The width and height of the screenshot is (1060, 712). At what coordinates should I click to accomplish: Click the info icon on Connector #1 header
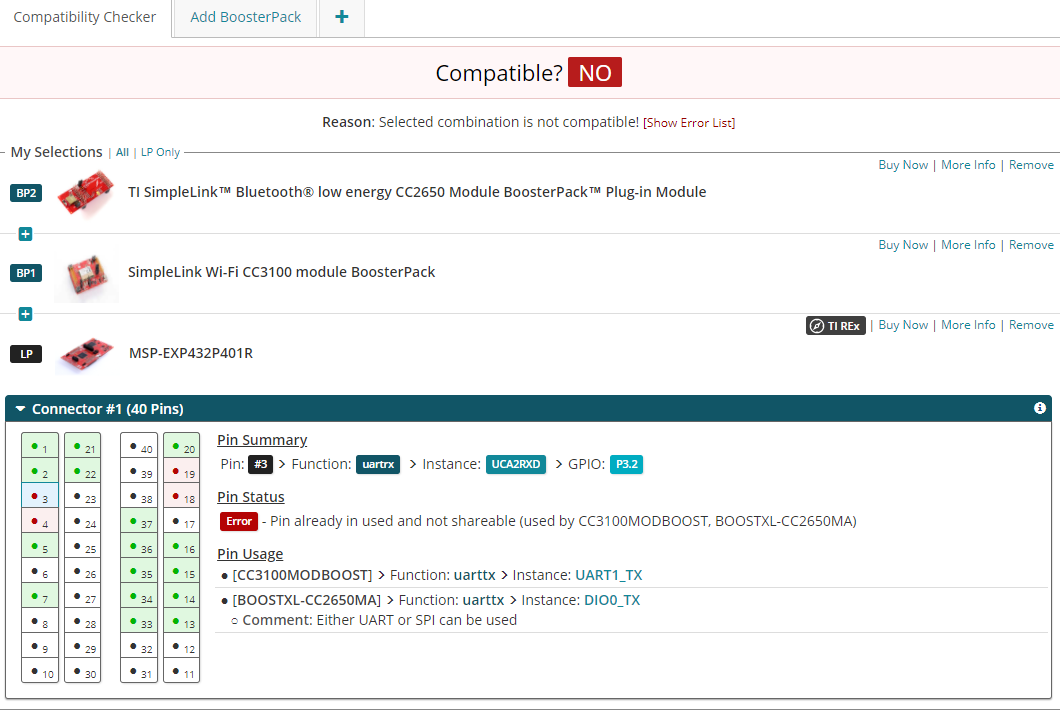(x=1040, y=408)
